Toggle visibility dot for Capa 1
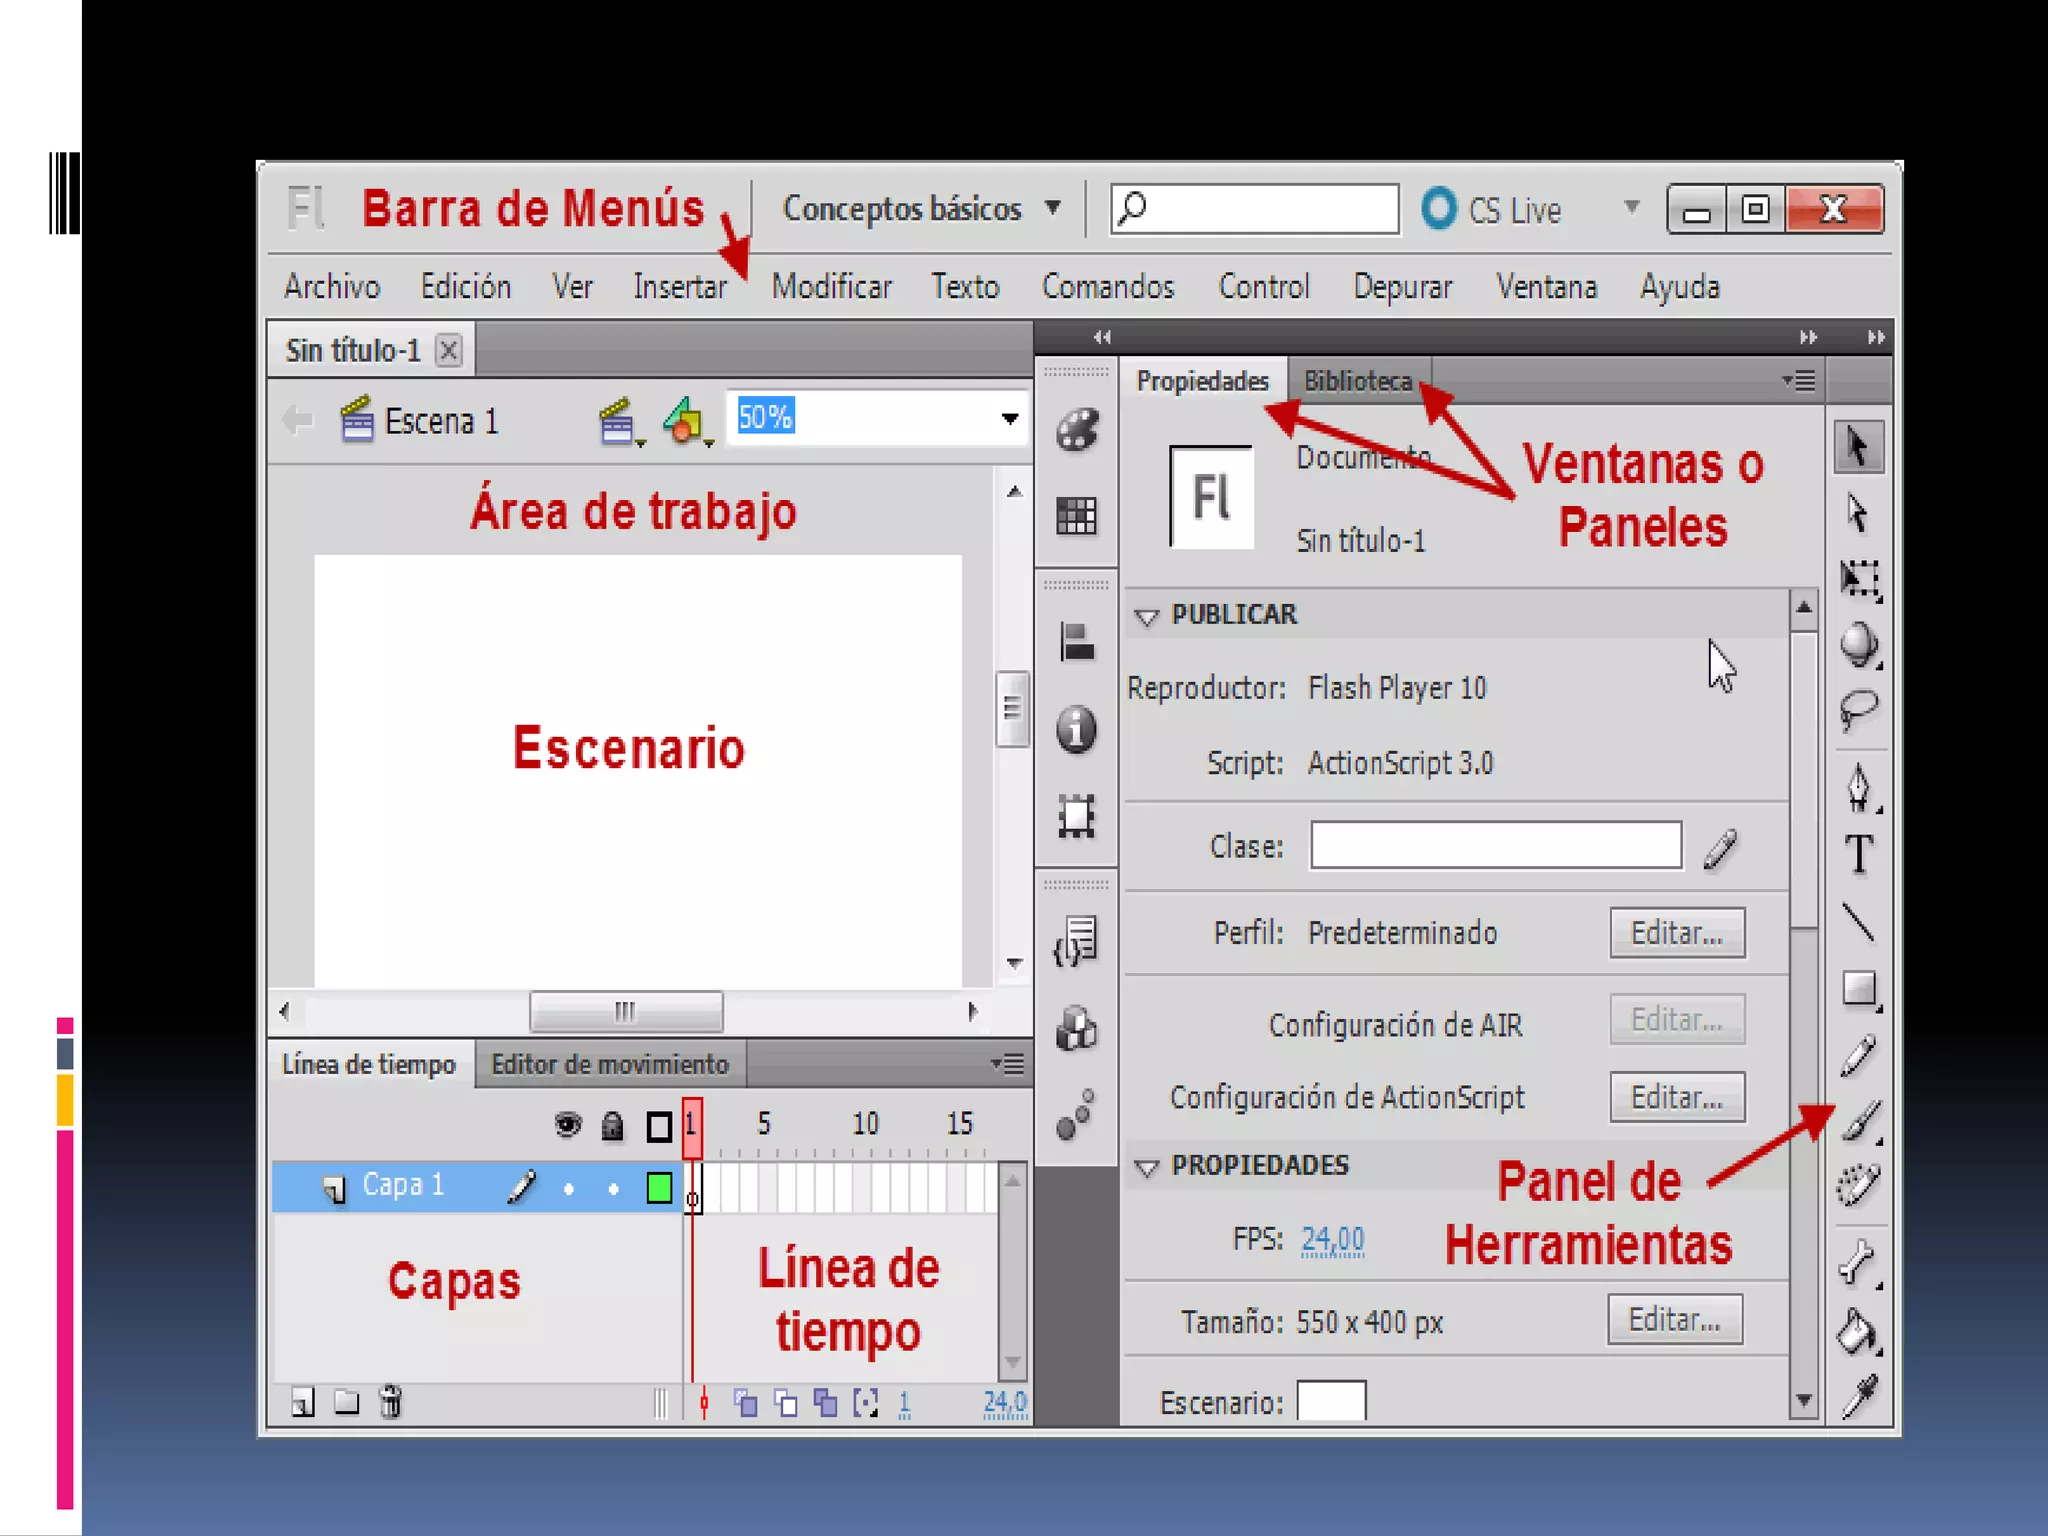2048x1536 pixels. 568,1189
